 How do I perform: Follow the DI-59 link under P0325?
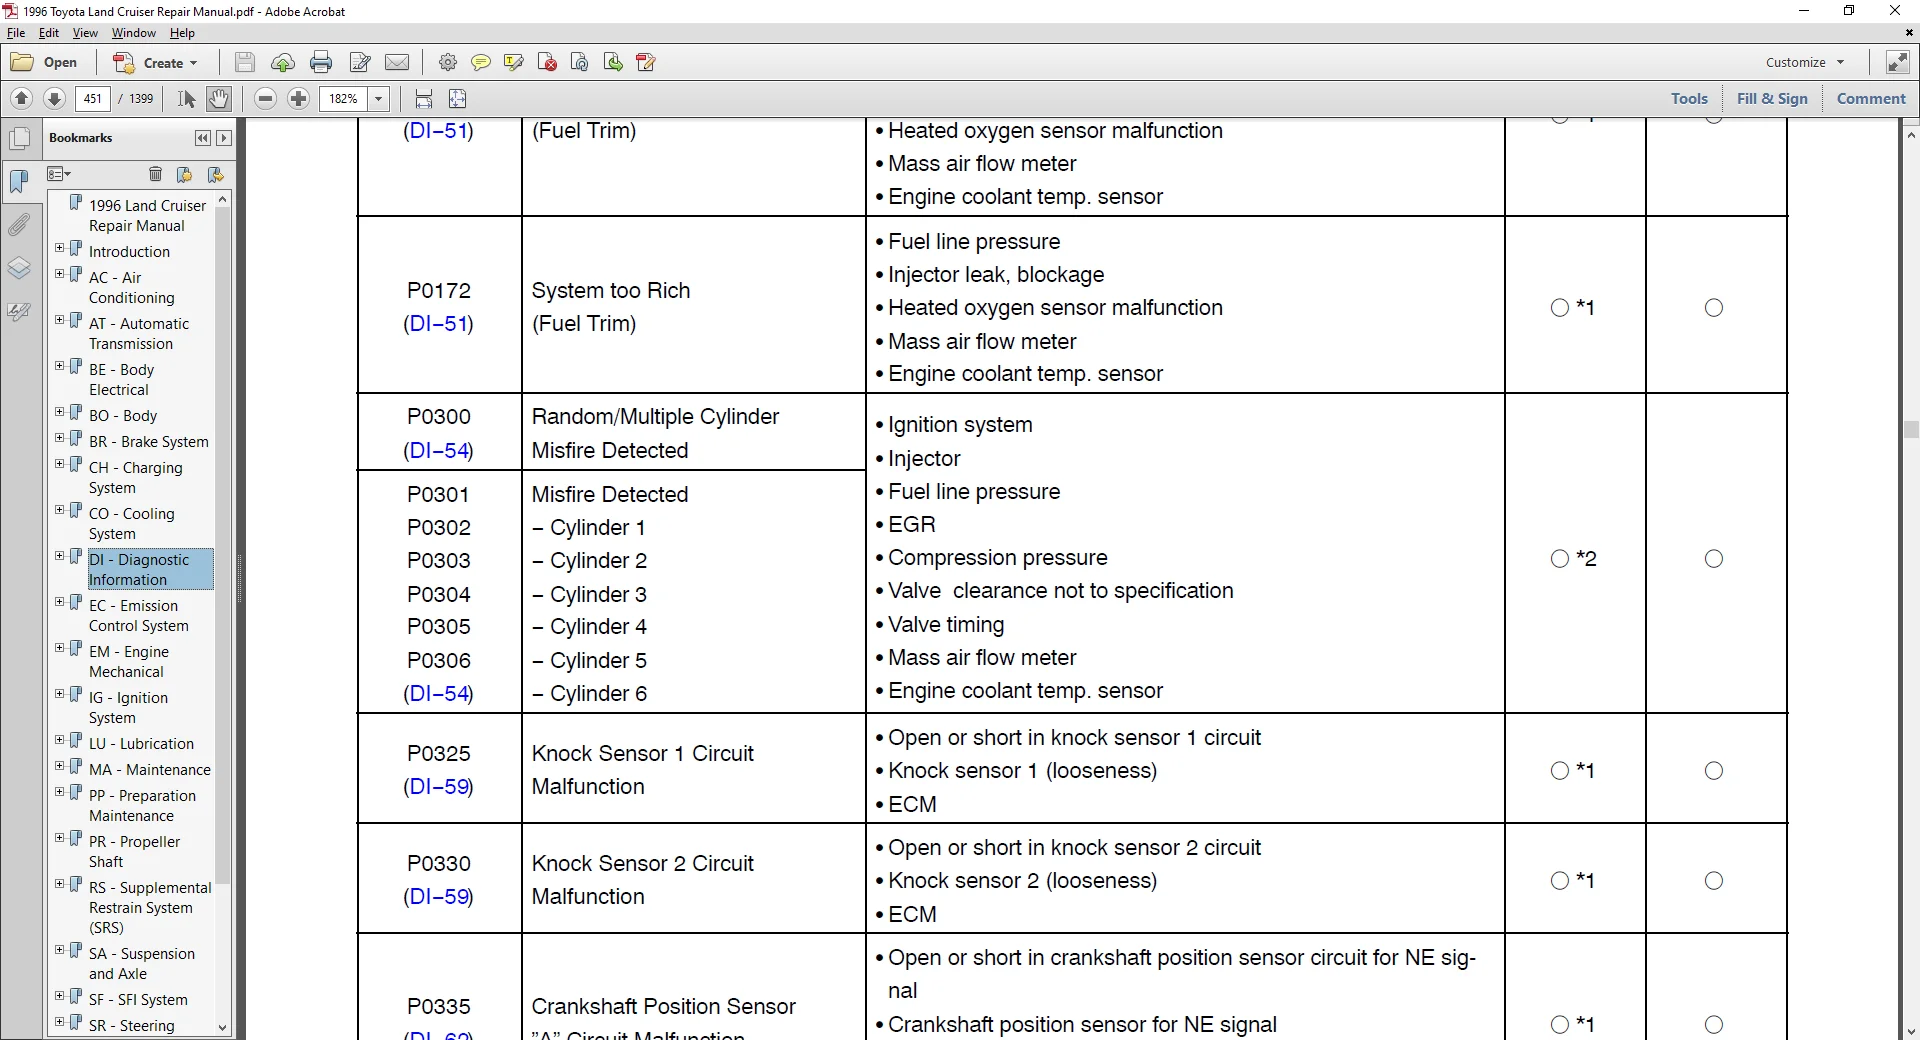point(438,787)
